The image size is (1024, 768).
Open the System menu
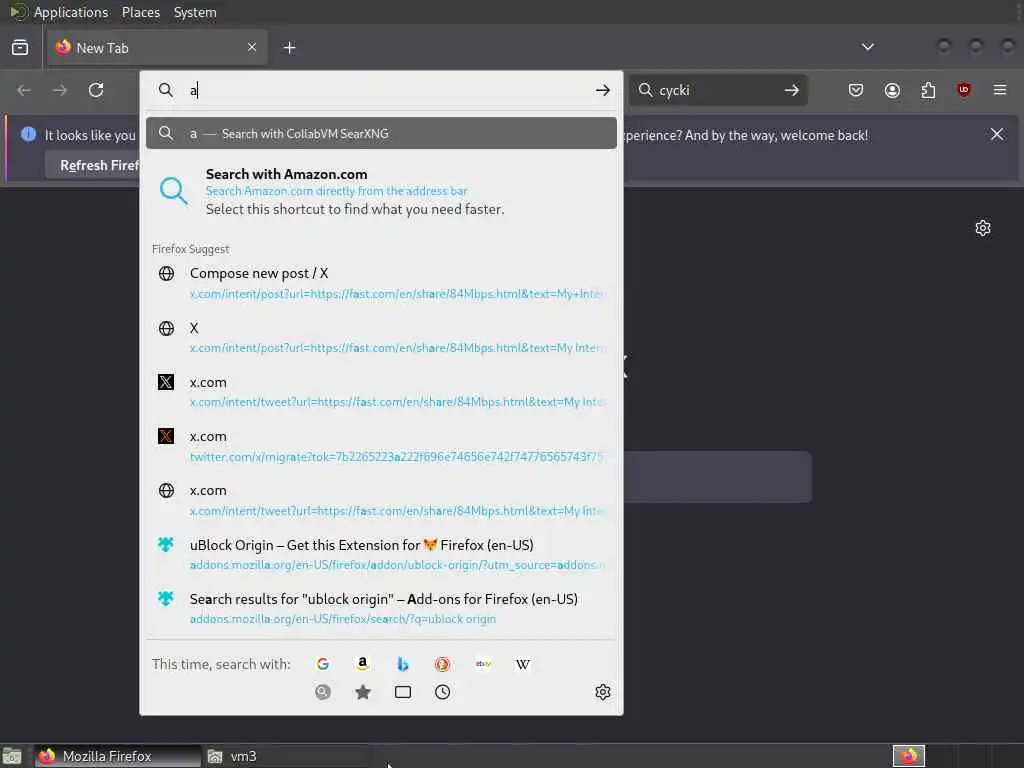pos(195,12)
